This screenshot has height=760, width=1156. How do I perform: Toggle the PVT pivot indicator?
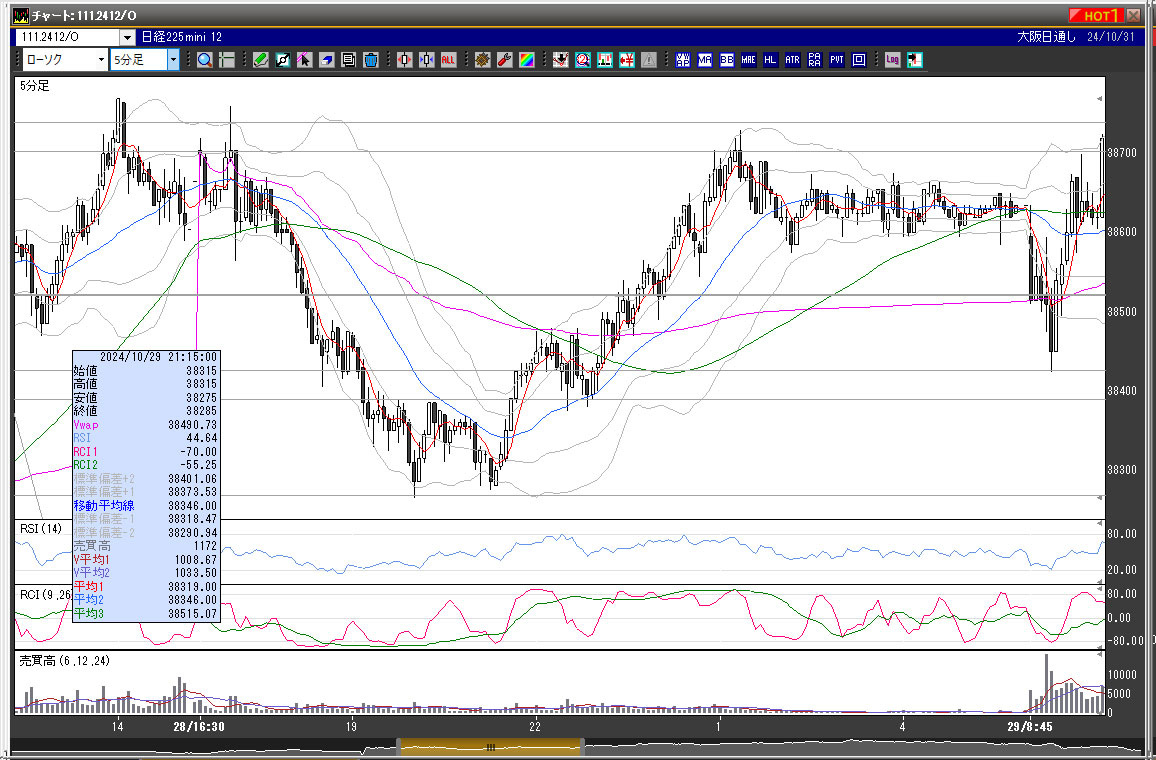[x=837, y=60]
